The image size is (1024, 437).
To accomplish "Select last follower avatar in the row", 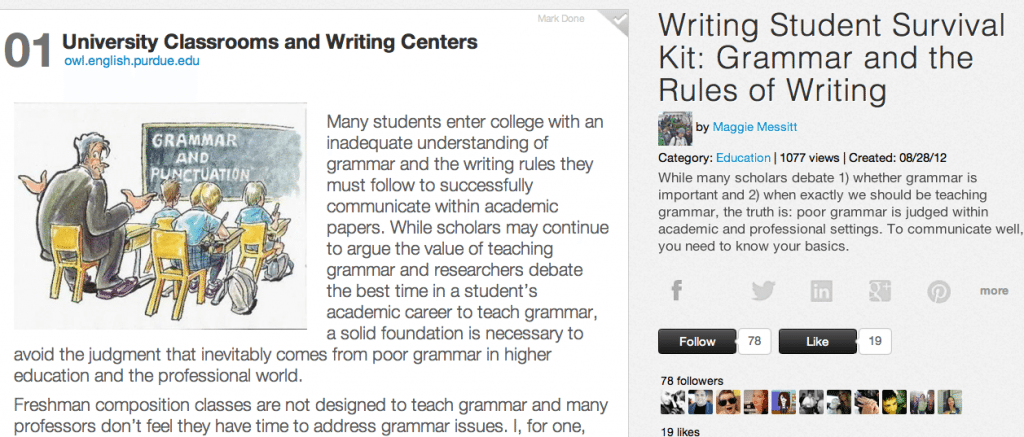I will click(x=950, y=402).
